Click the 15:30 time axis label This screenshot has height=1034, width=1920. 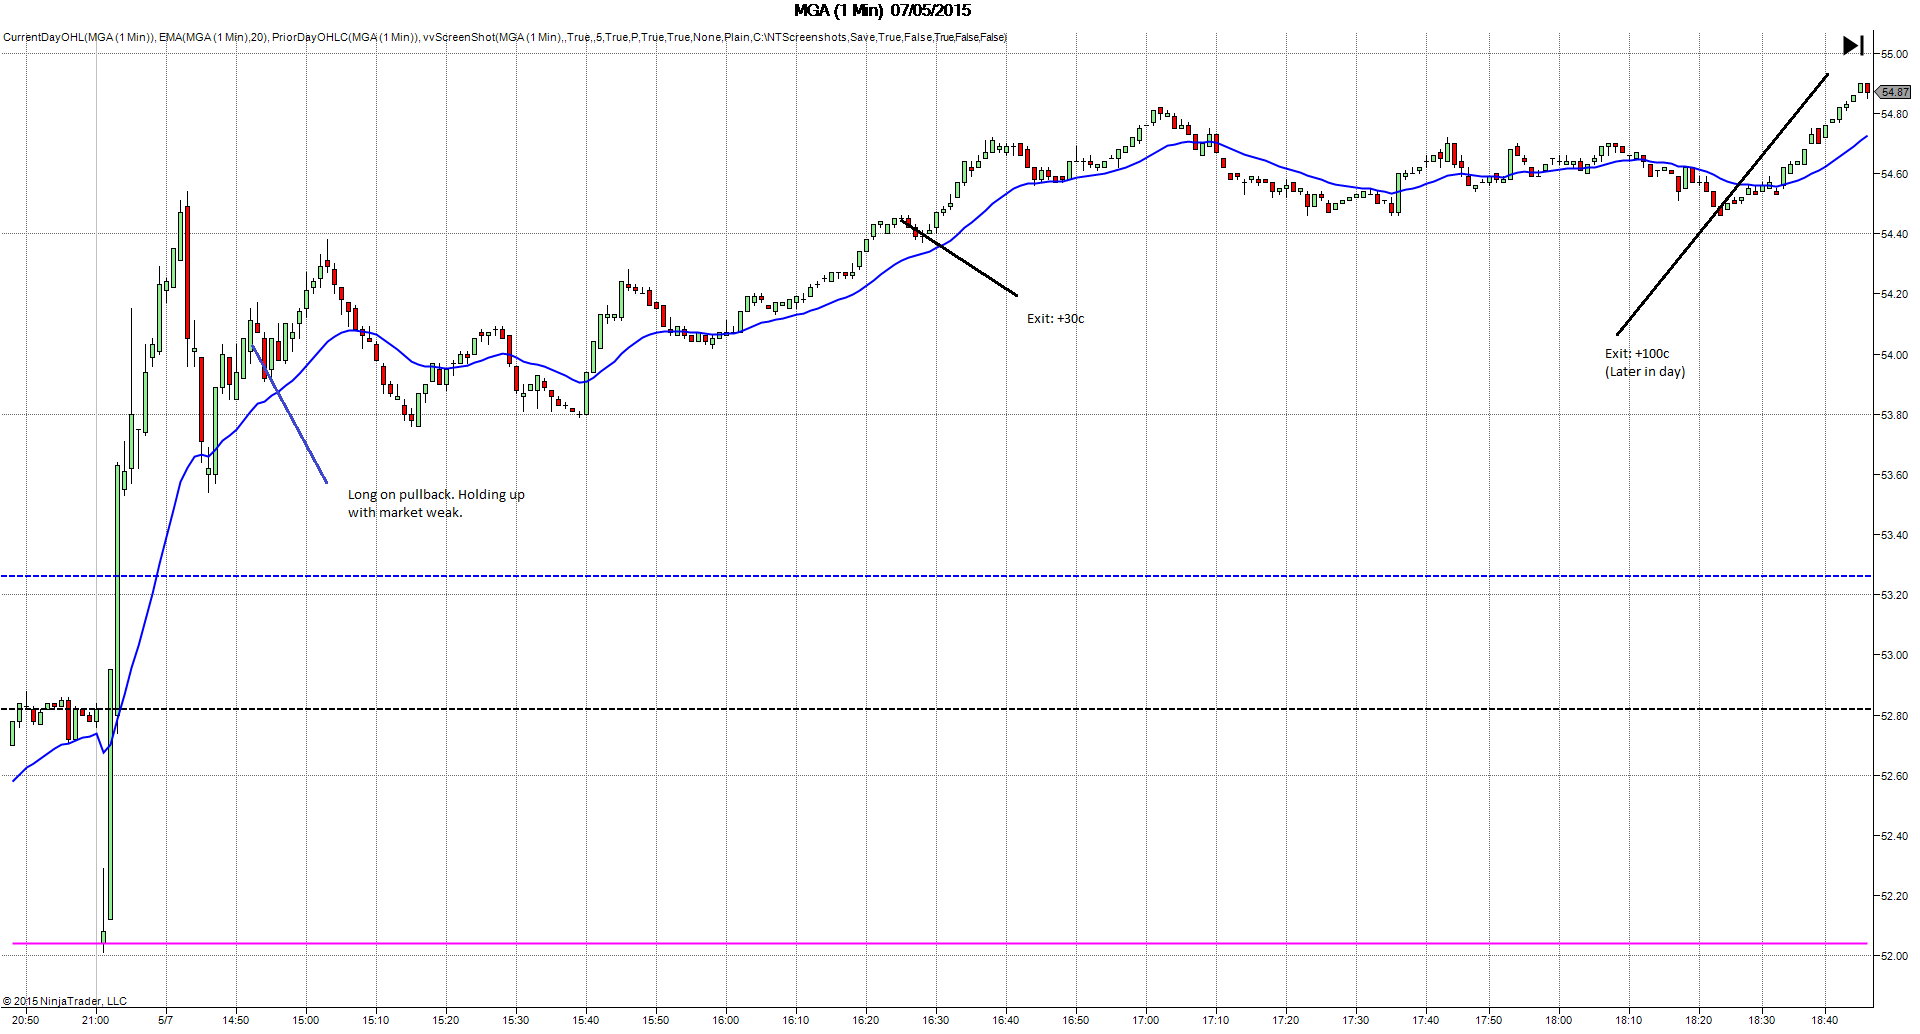pos(516,1020)
